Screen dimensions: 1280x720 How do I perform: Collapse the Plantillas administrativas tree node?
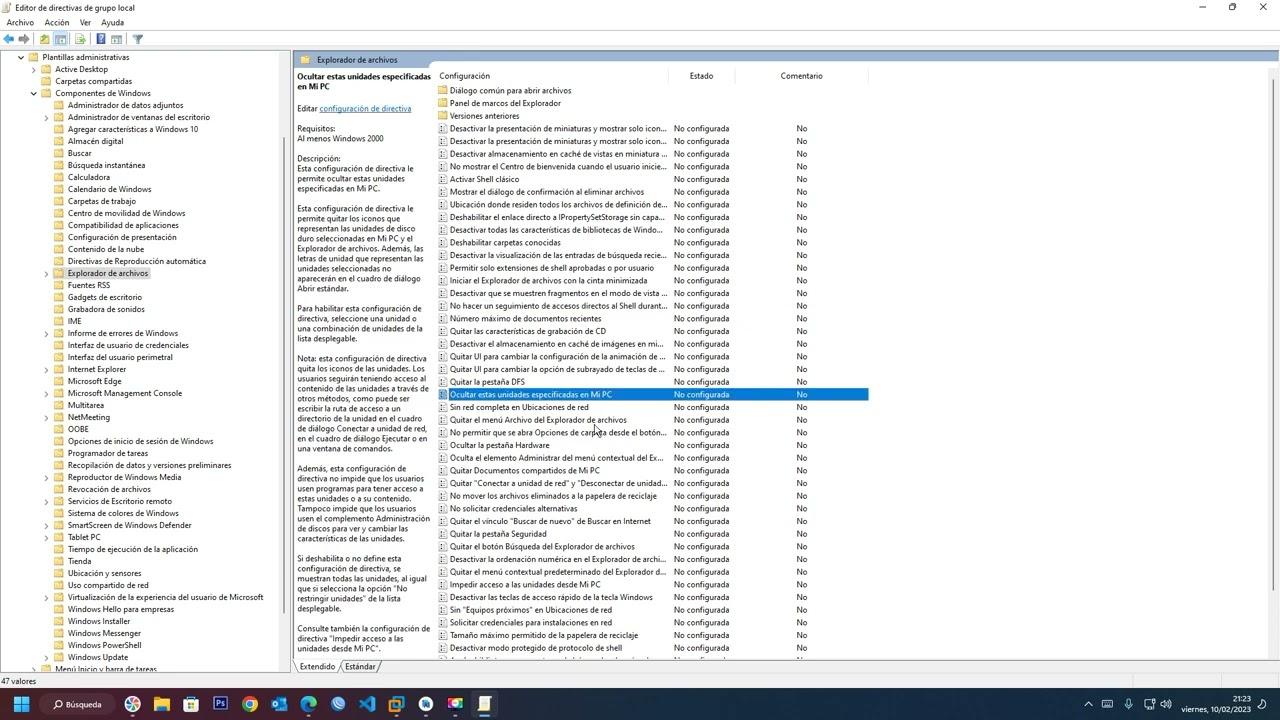tap(21, 57)
